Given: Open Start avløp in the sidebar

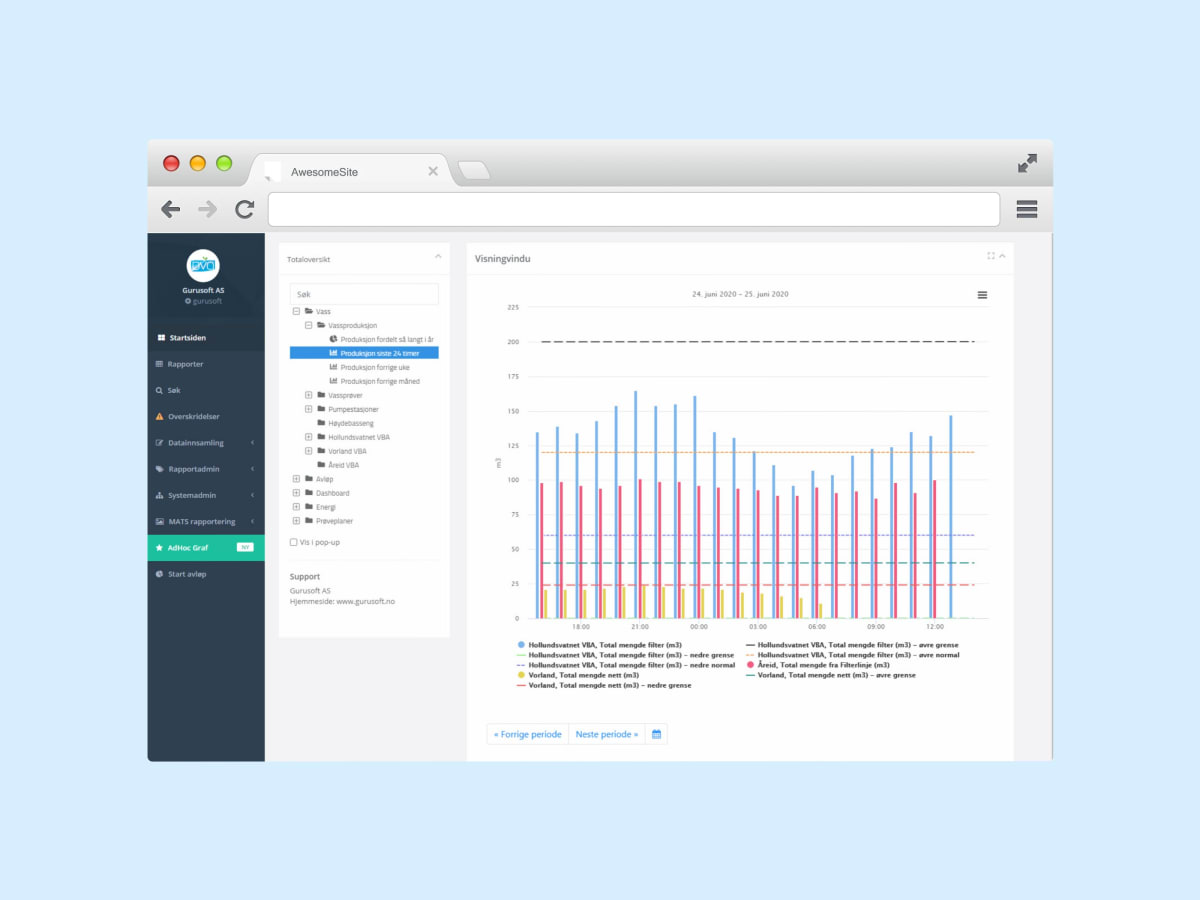Looking at the screenshot, I should [206, 574].
